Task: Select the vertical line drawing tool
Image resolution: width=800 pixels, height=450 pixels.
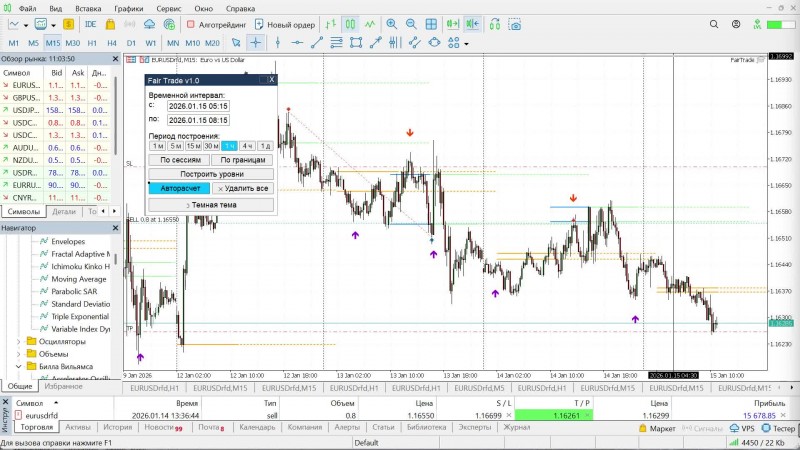Action: [x=277, y=42]
